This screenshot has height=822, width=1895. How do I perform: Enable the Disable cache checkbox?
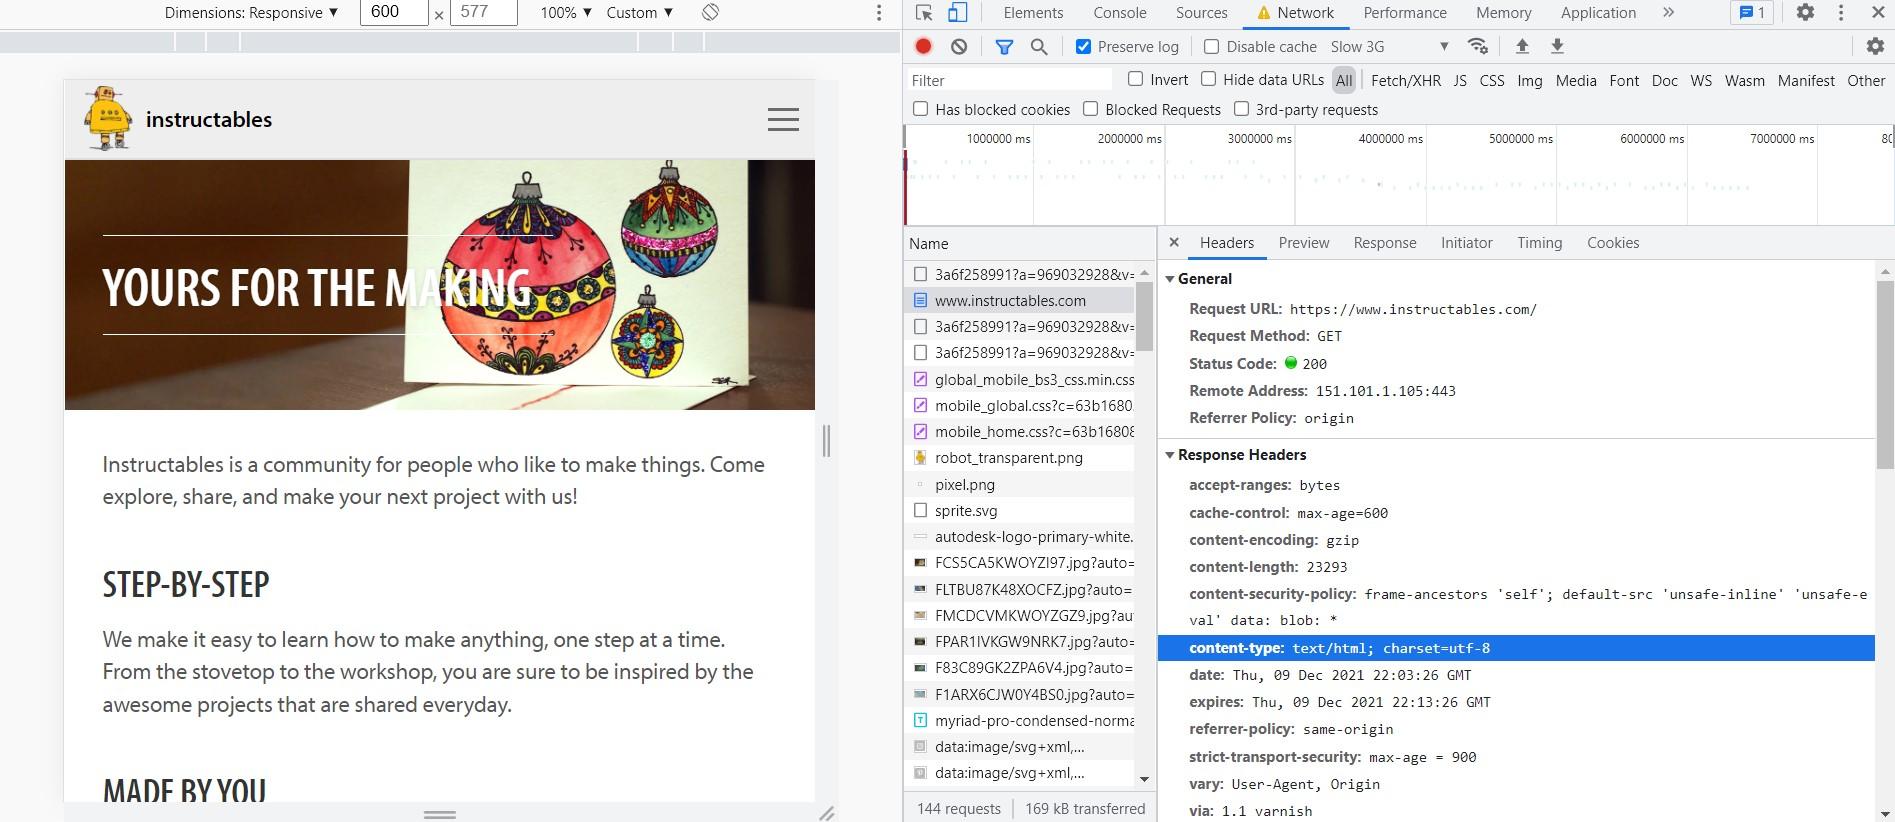click(1212, 46)
